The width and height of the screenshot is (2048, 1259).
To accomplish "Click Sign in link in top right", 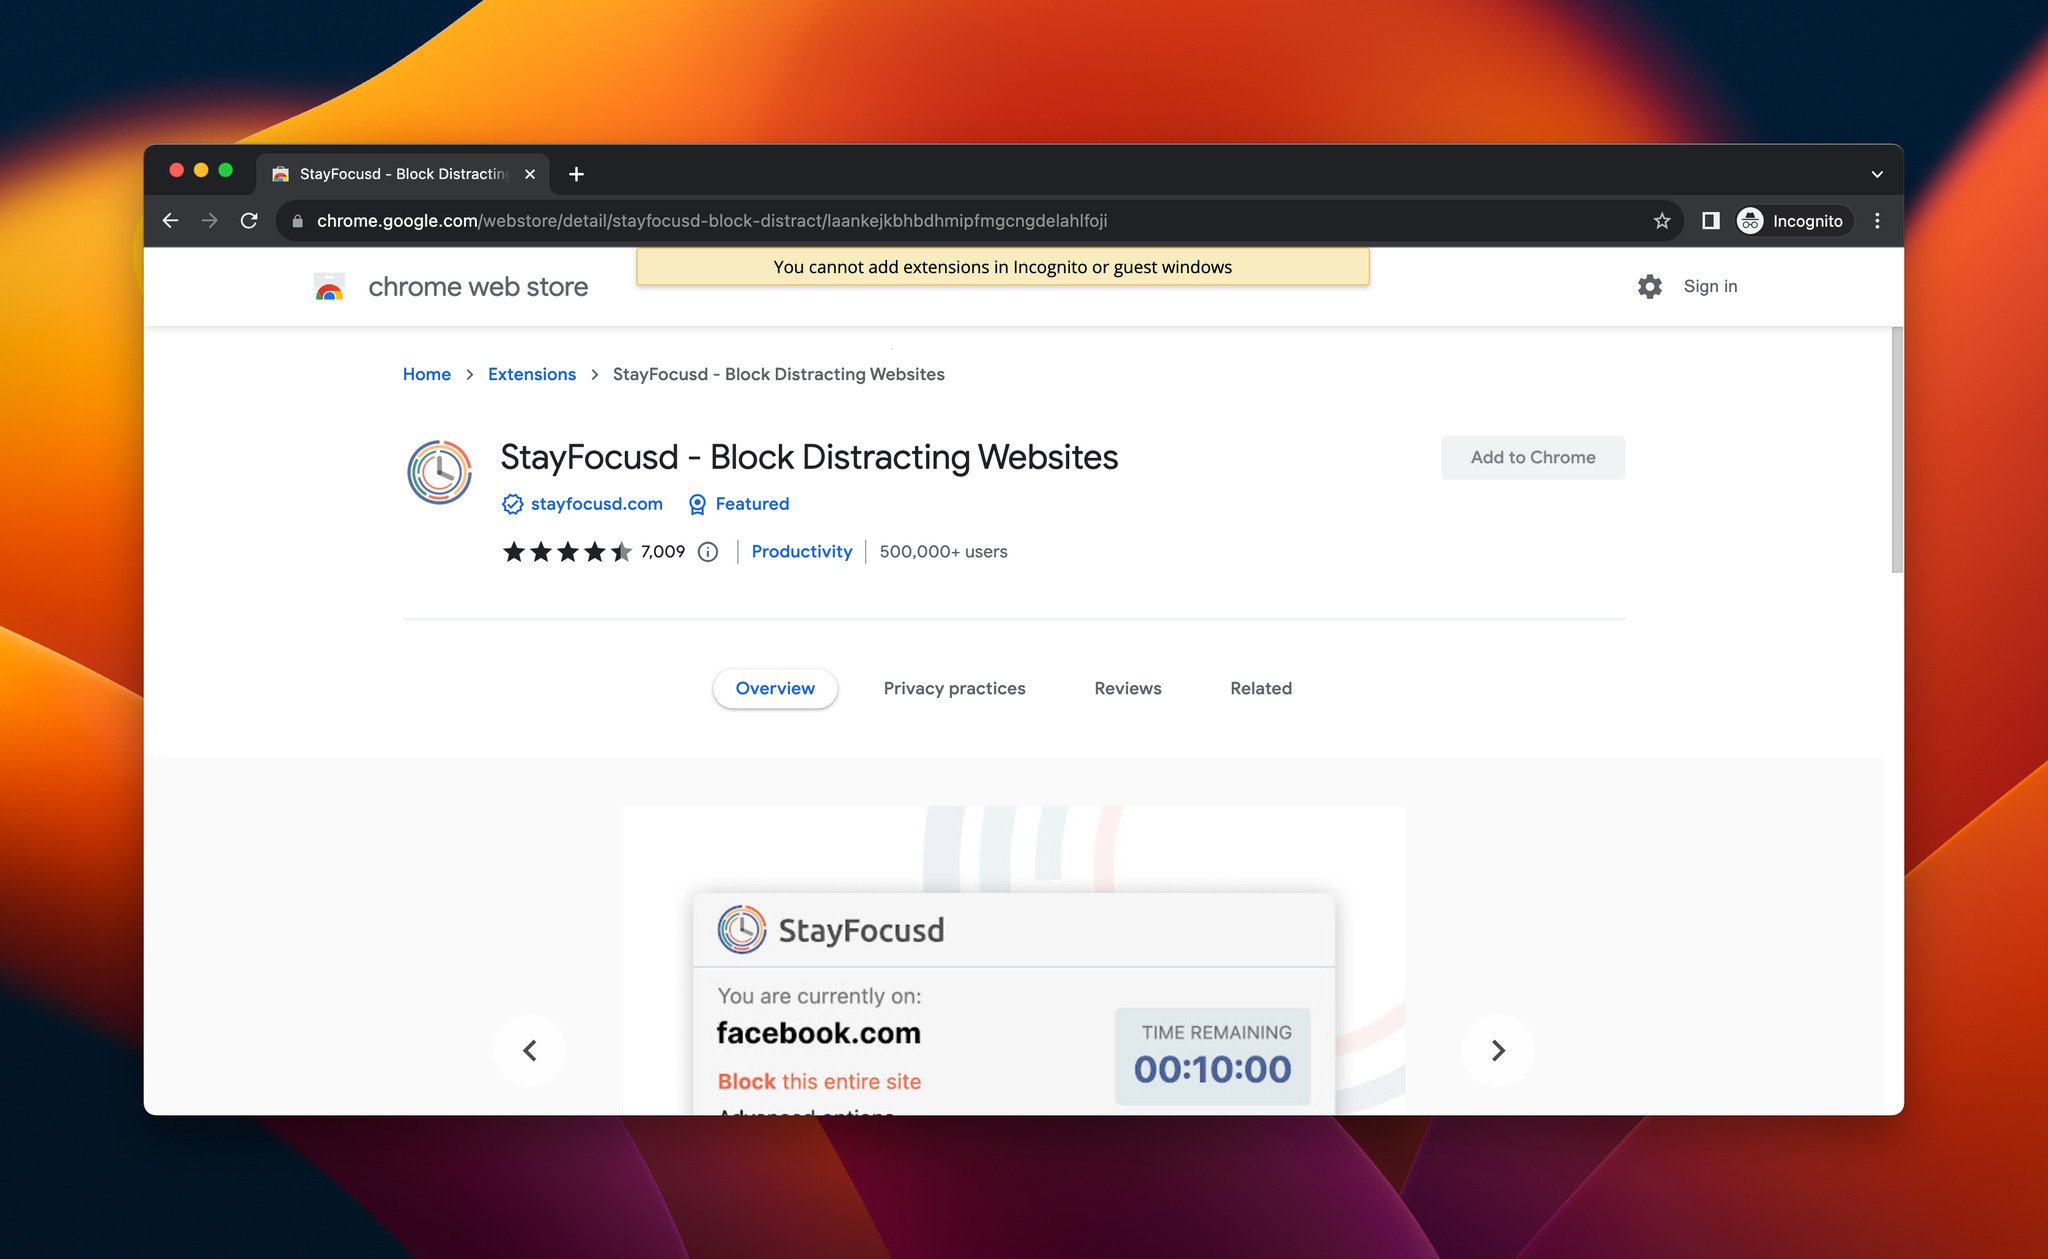I will pyautogui.click(x=1709, y=285).
